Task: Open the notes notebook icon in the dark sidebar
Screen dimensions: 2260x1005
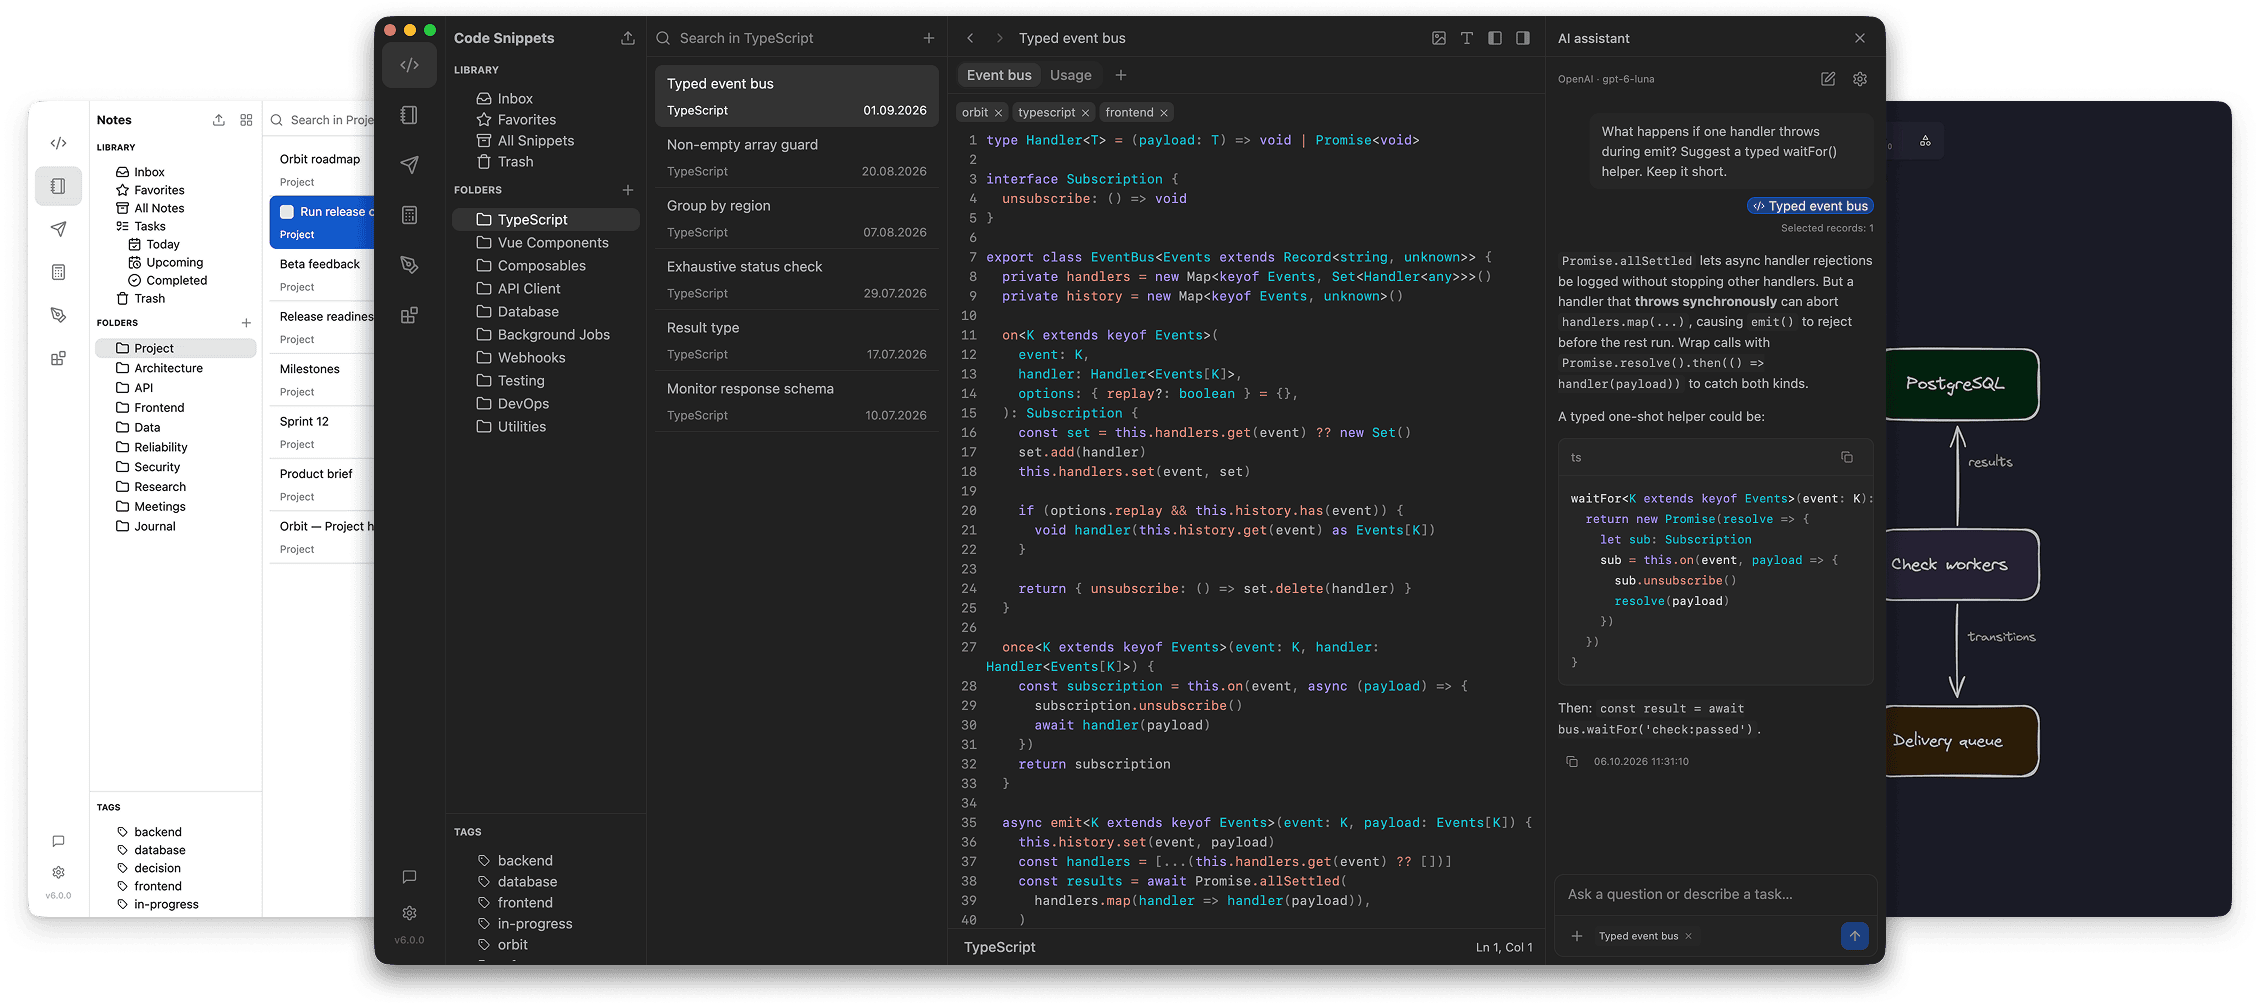Action: tap(409, 115)
